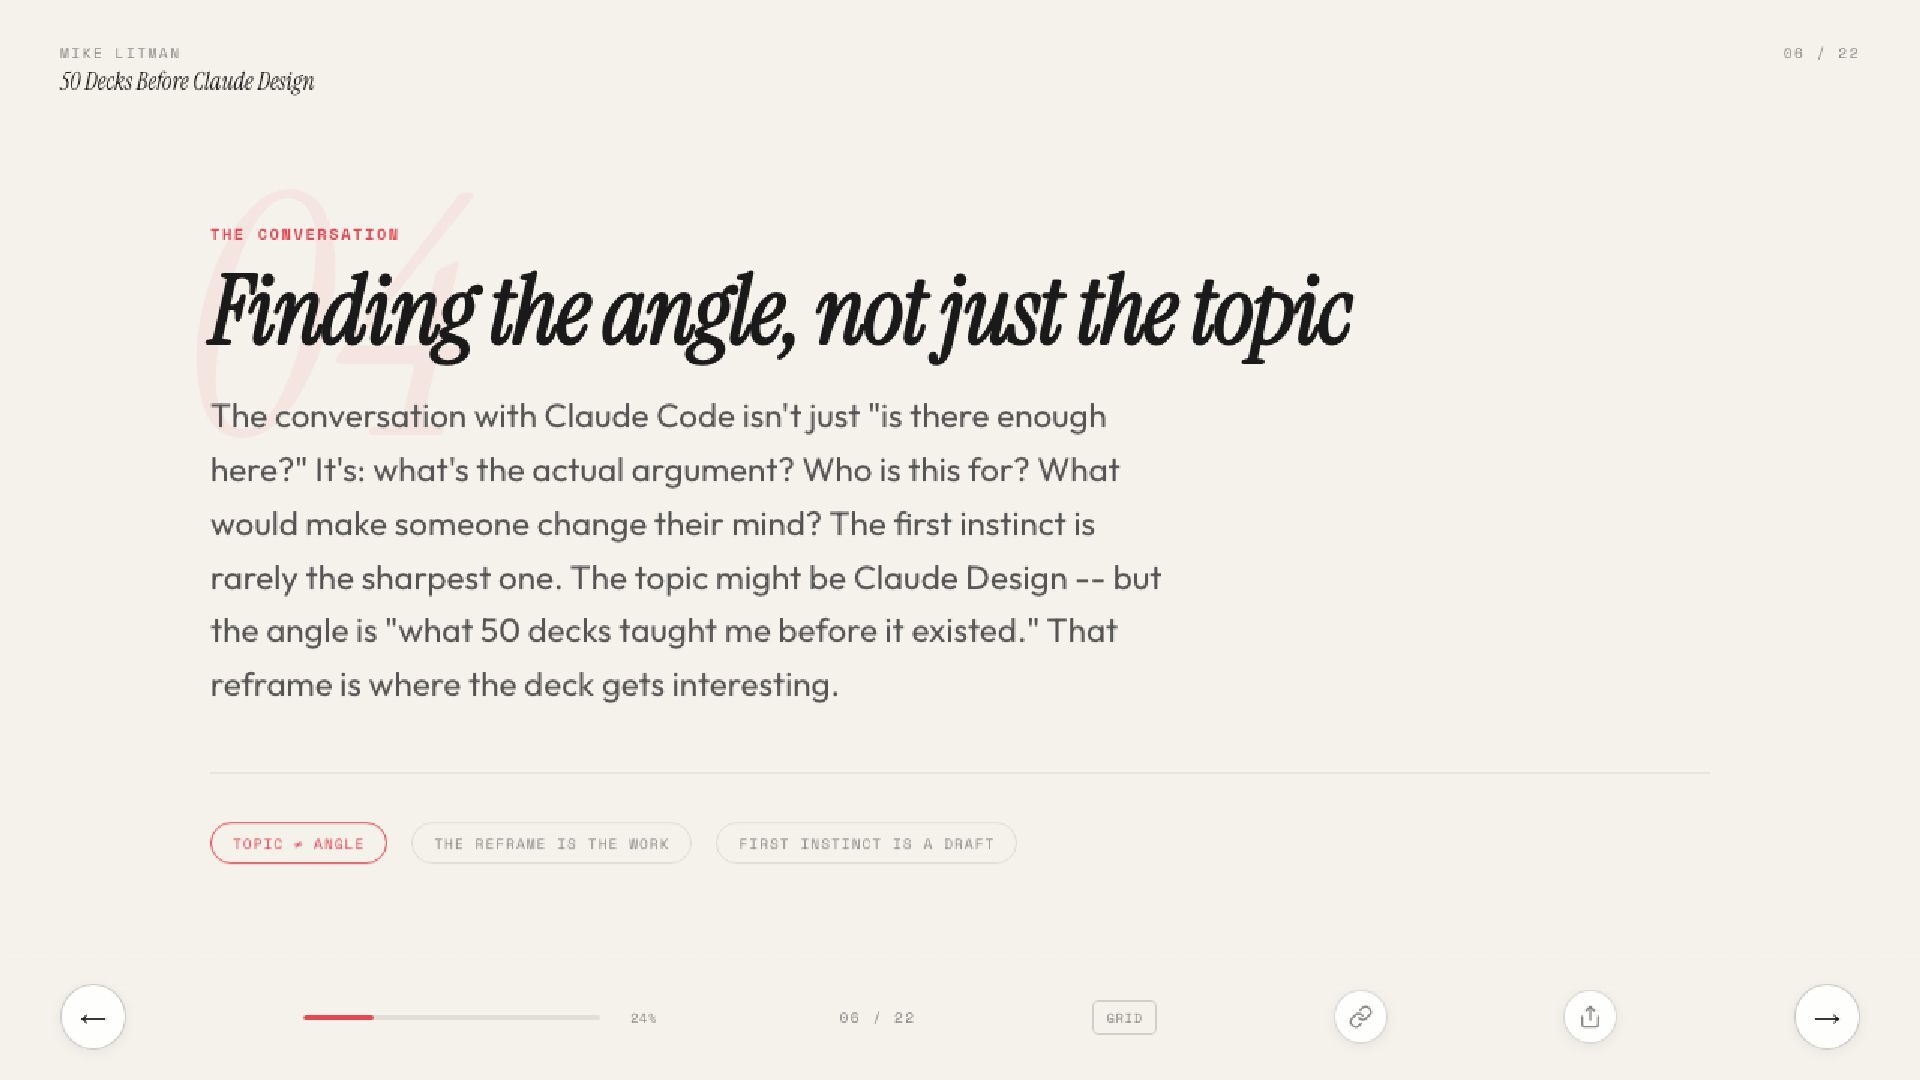Select the "Topic ≠ Angle" pill tag
The height and width of the screenshot is (1080, 1920).
pos(298,843)
